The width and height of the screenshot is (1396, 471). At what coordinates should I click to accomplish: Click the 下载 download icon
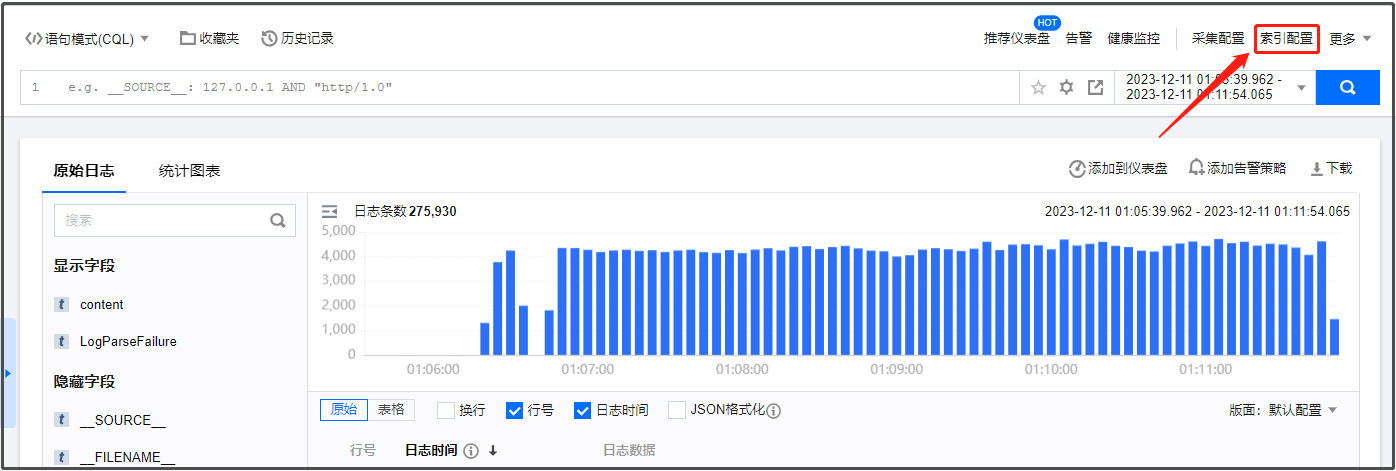point(1317,169)
